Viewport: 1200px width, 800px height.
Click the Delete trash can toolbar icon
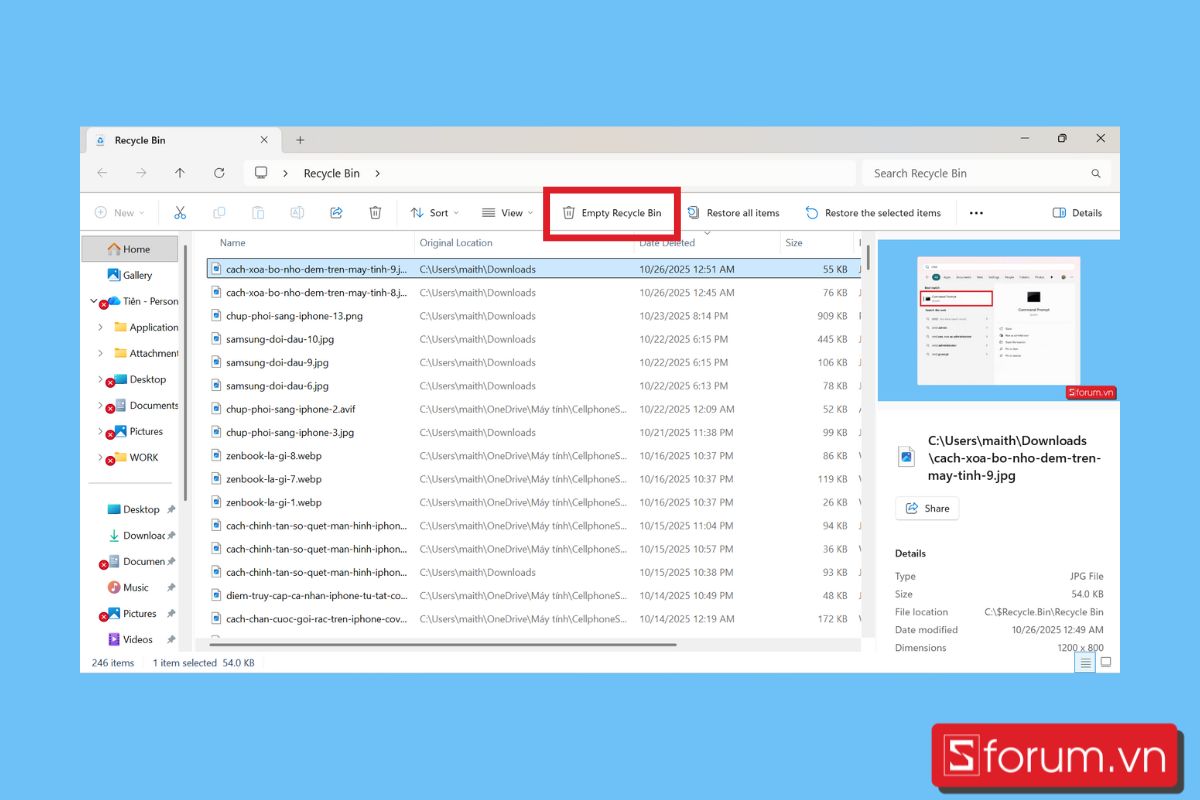tap(375, 213)
